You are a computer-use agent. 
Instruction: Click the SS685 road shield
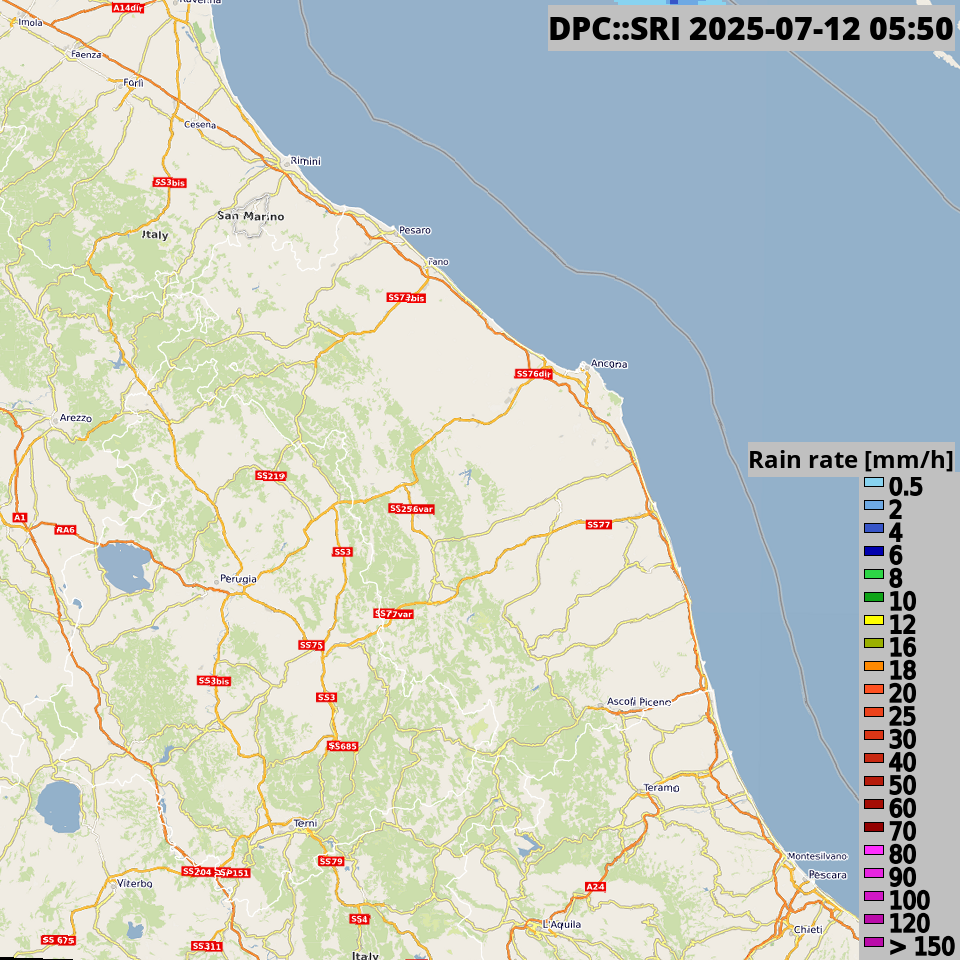coord(342,746)
